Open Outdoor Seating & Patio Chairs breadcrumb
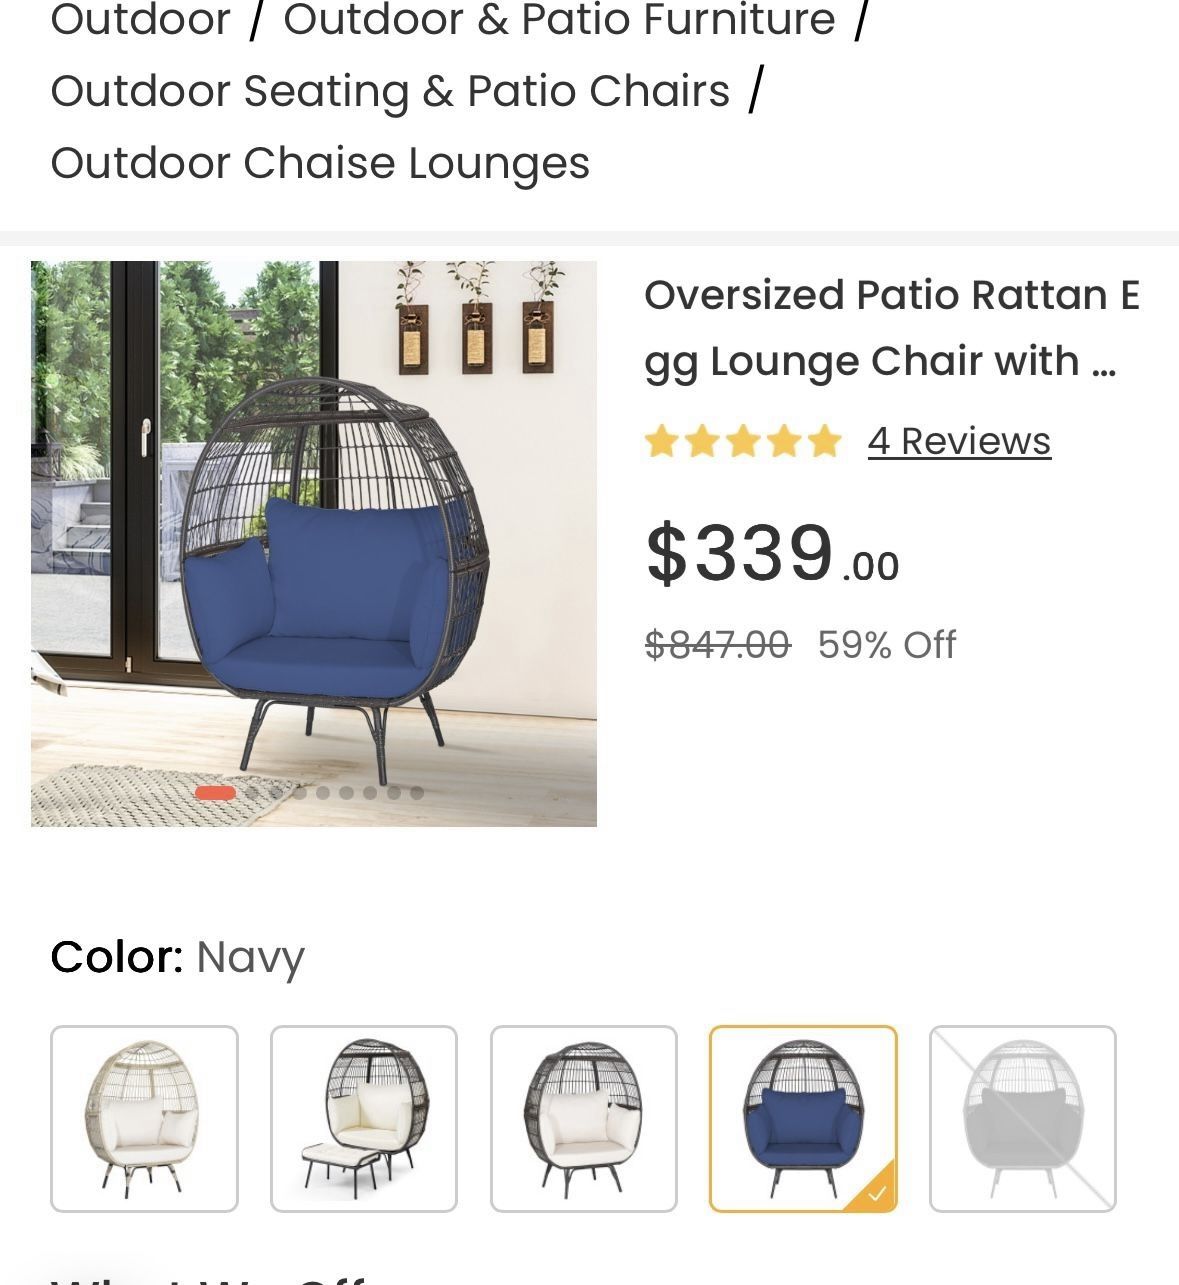This screenshot has width=1179, height=1285. coord(390,91)
